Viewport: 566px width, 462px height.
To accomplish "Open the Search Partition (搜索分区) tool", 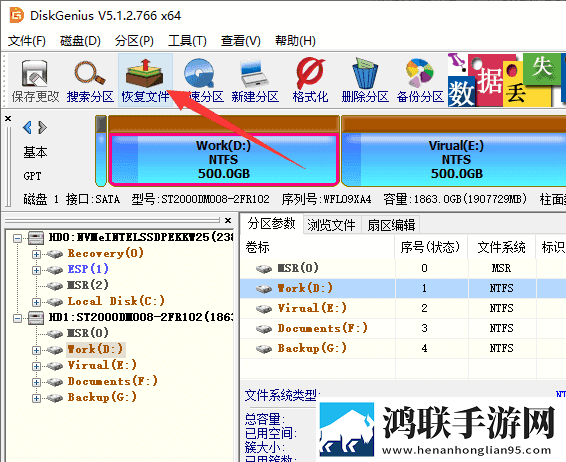I will click(90, 80).
